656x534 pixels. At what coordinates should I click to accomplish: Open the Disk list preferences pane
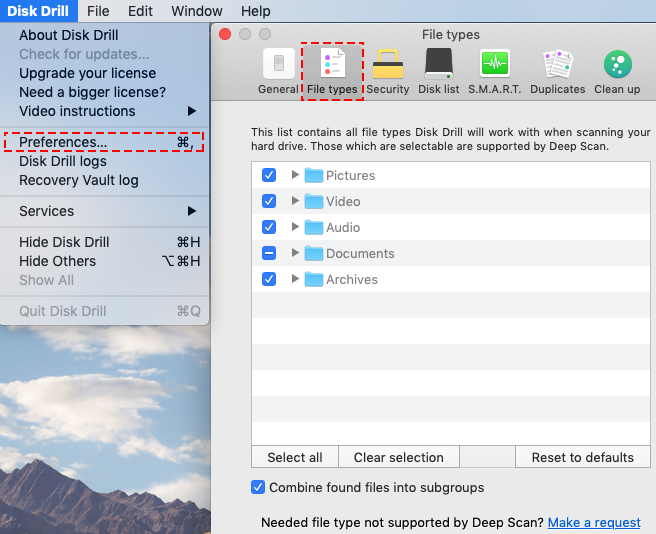point(438,72)
